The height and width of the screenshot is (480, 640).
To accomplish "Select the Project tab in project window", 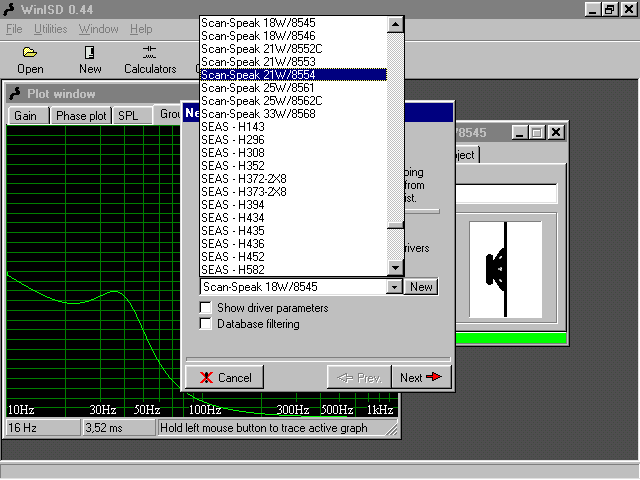I will click(467, 155).
